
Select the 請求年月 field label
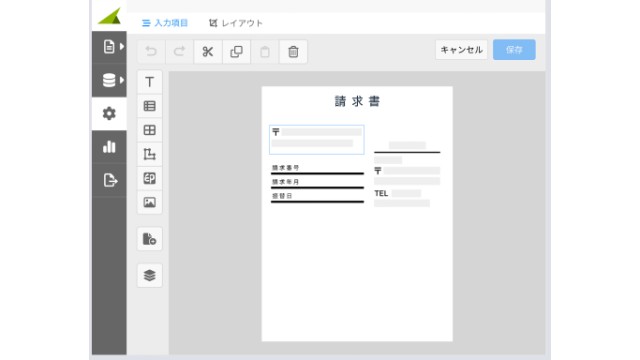click(286, 182)
